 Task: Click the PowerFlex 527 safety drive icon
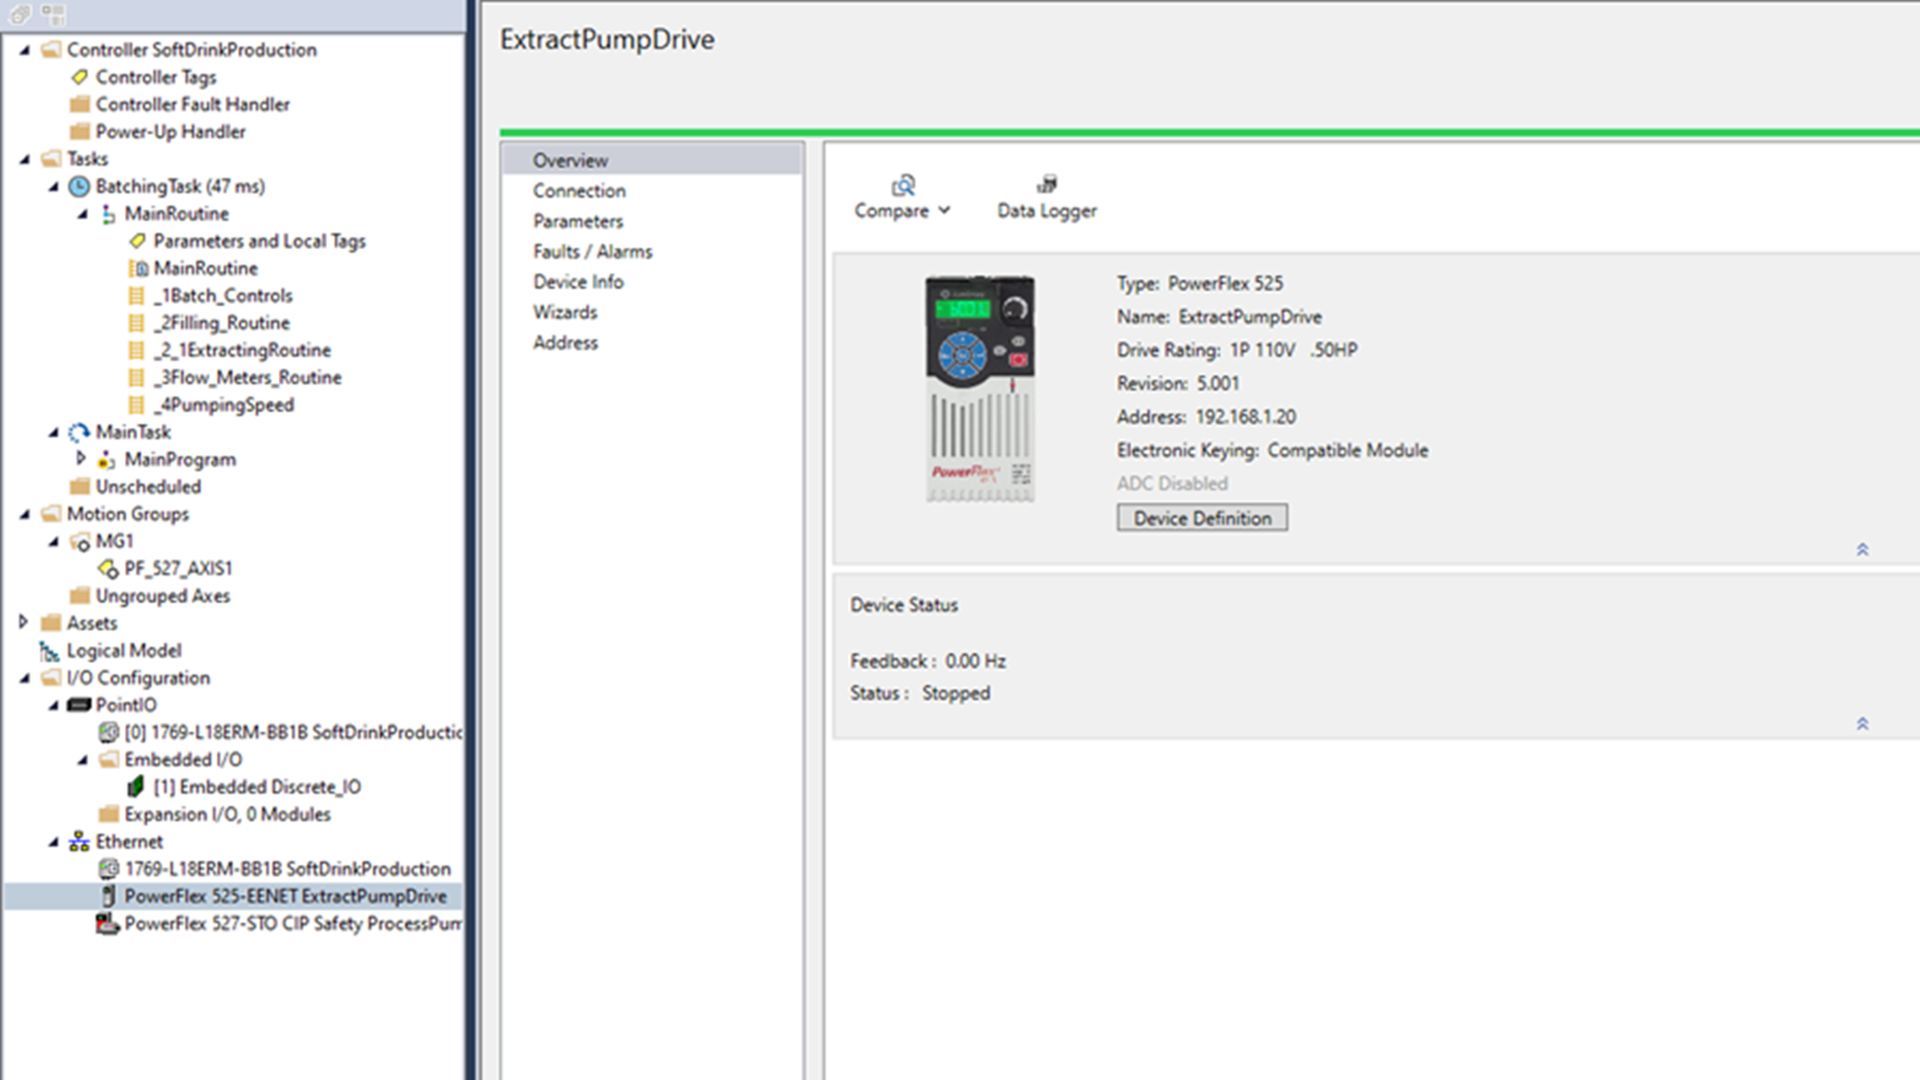click(108, 924)
